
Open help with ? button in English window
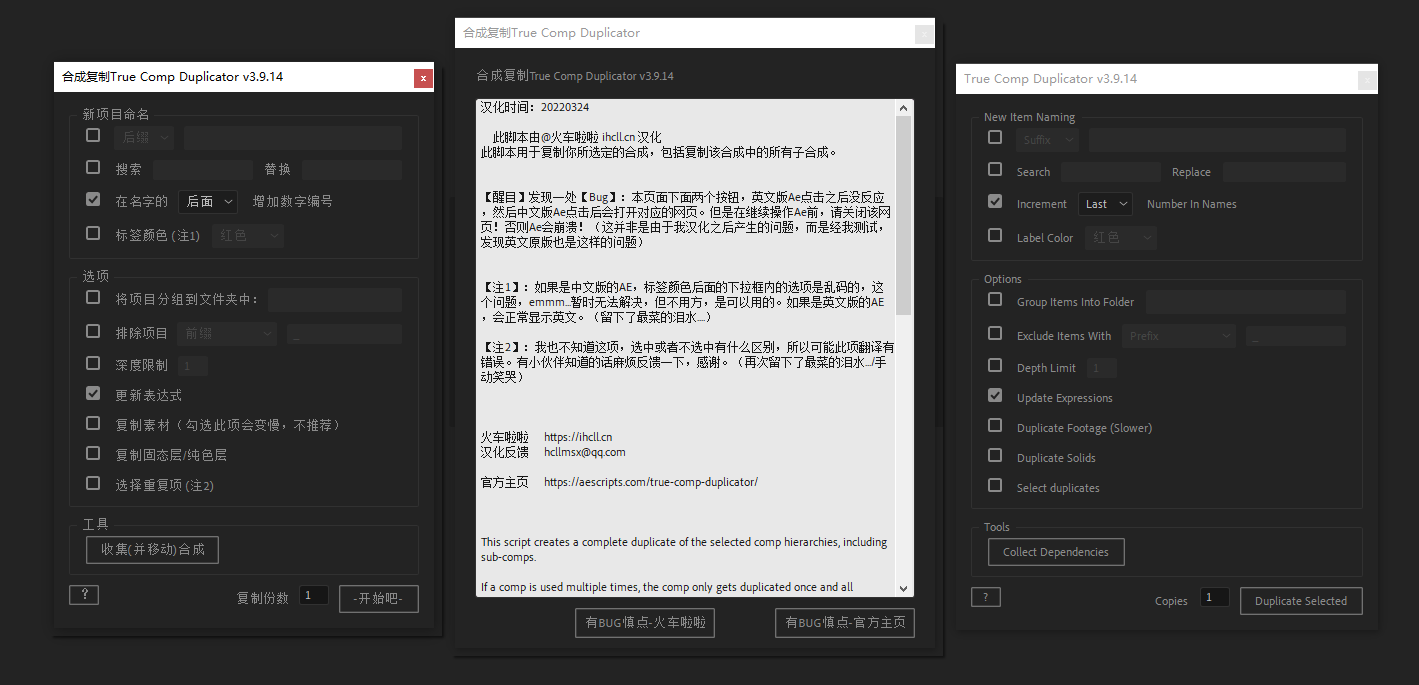point(986,597)
